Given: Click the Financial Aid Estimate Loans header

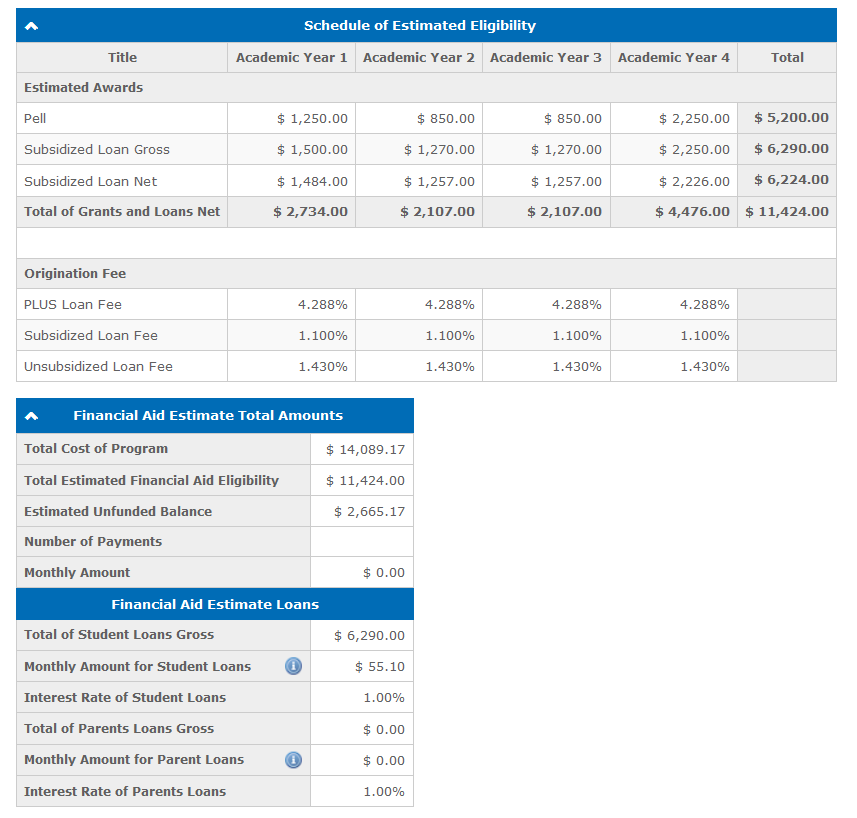Looking at the screenshot, I should tap(215, 604).
